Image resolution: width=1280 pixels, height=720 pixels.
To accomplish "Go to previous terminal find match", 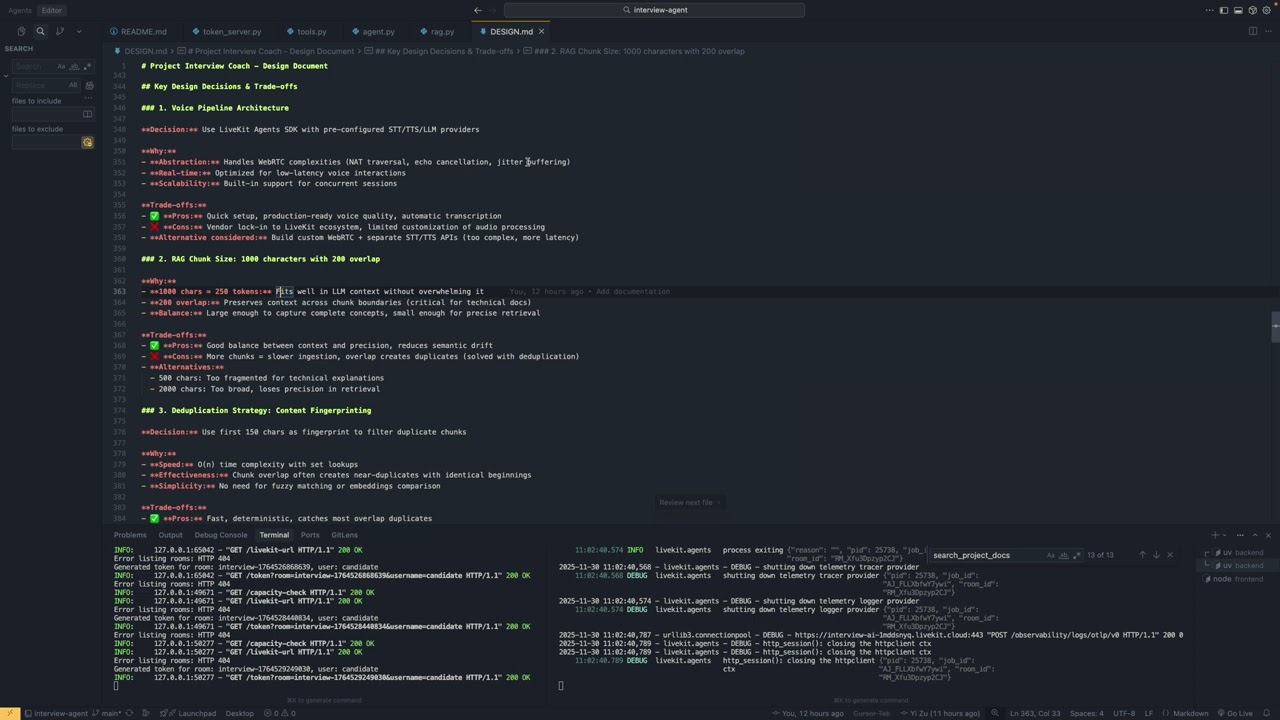I will coord(1142,555).
